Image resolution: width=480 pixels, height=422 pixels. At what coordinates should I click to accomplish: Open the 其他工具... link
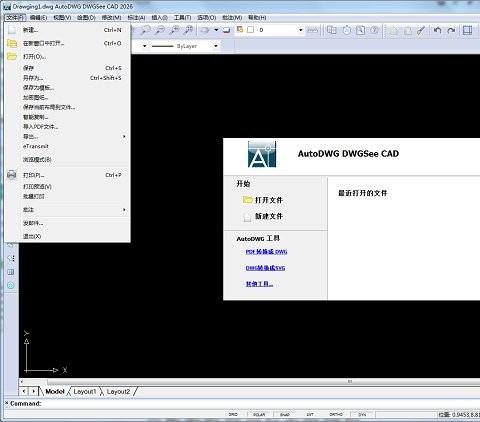point(259,284)
